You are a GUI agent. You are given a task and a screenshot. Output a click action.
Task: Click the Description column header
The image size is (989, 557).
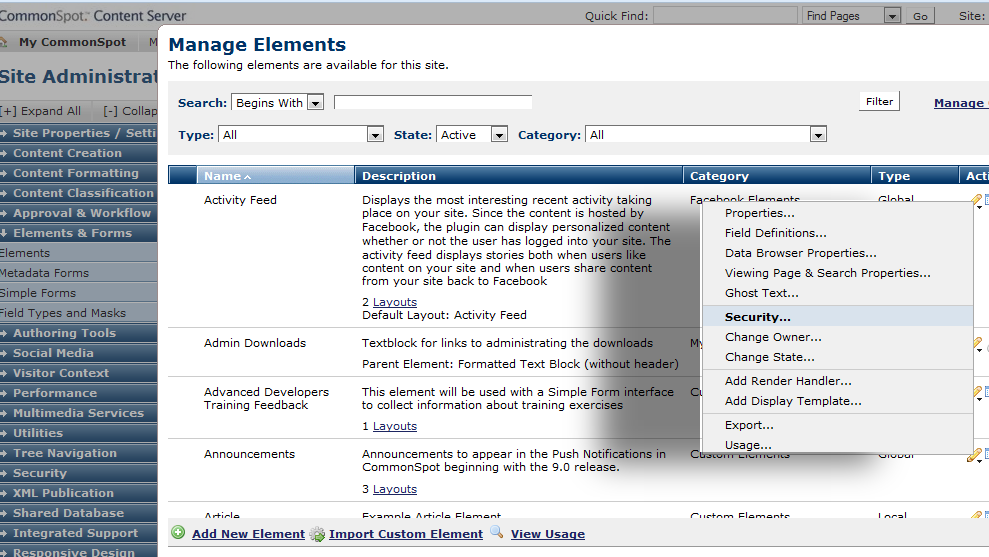(518, 176)
